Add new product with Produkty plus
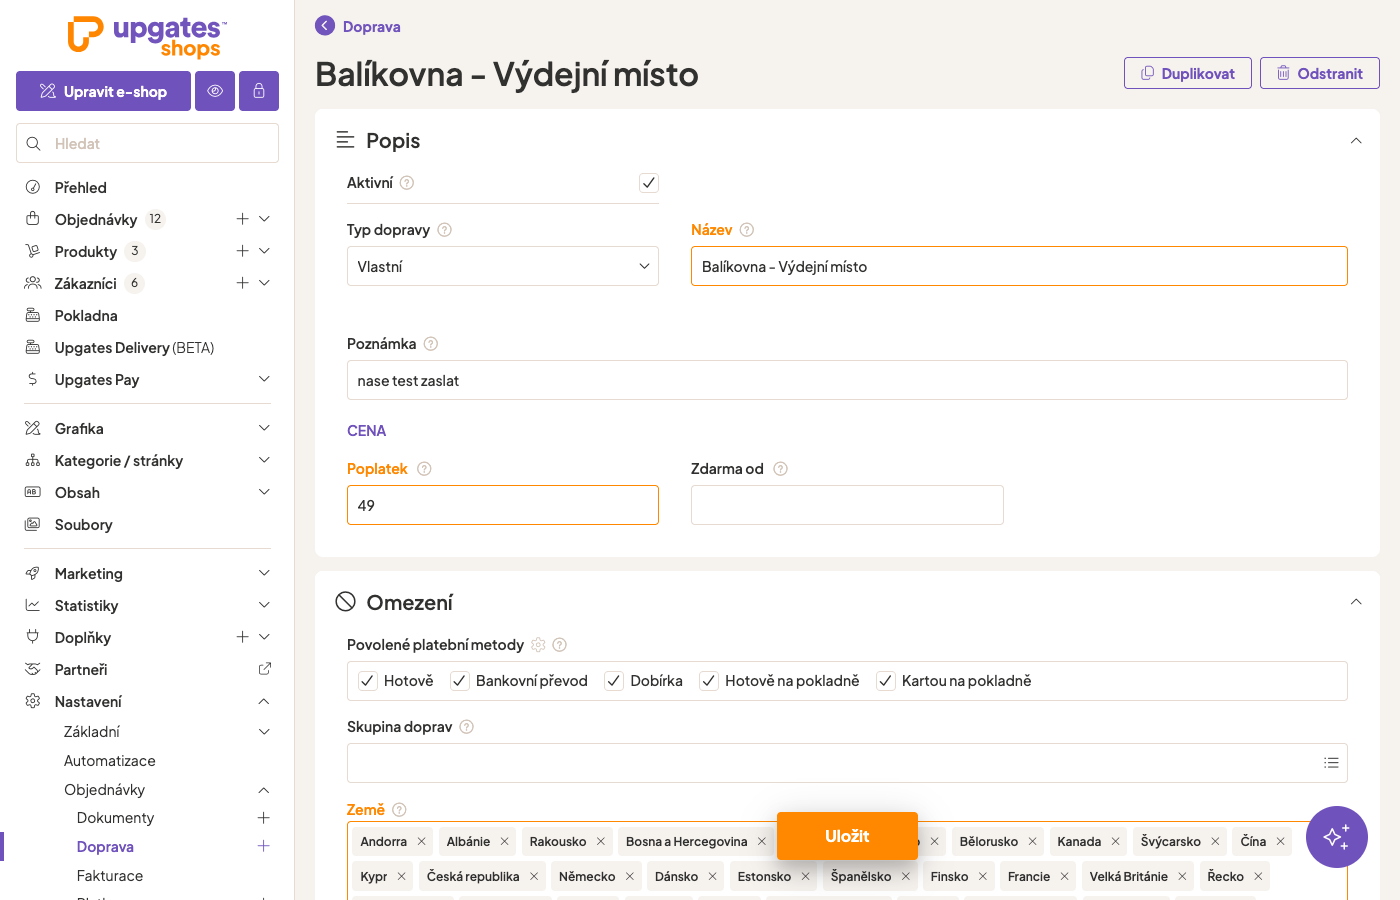 [x=242, y=251]
